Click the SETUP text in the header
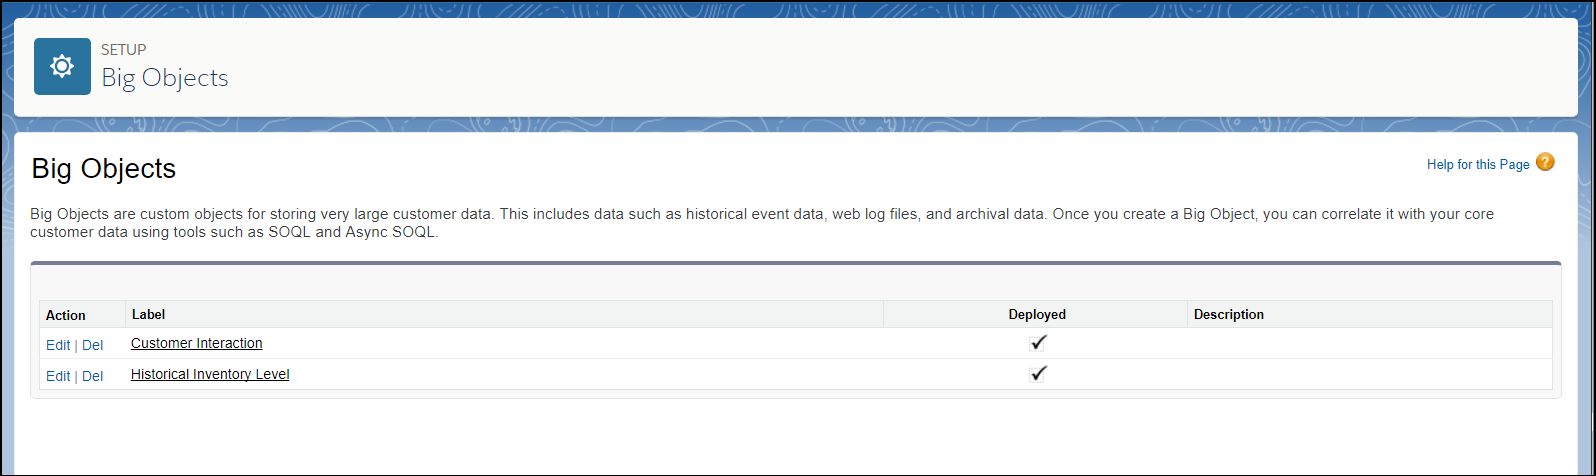The width and height of the screenshot is (1596, 476). click(x=124, y=50)
